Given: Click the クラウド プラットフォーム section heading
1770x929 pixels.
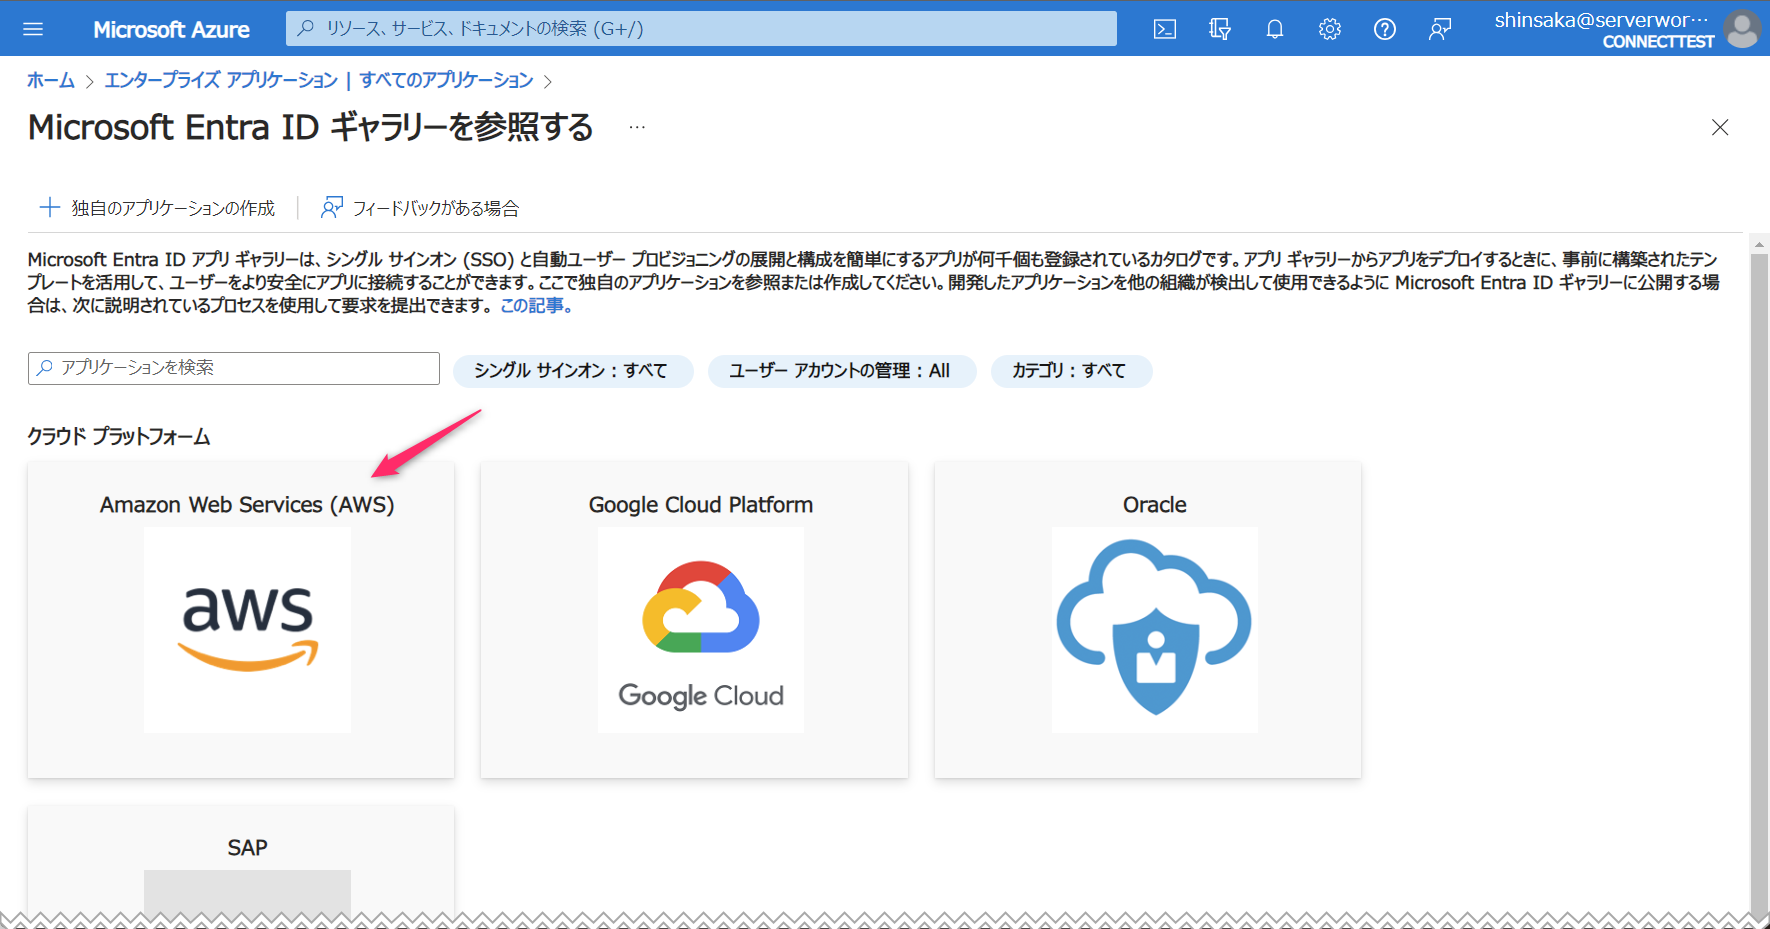Looking at the screenshot, I should coord(119,437).
